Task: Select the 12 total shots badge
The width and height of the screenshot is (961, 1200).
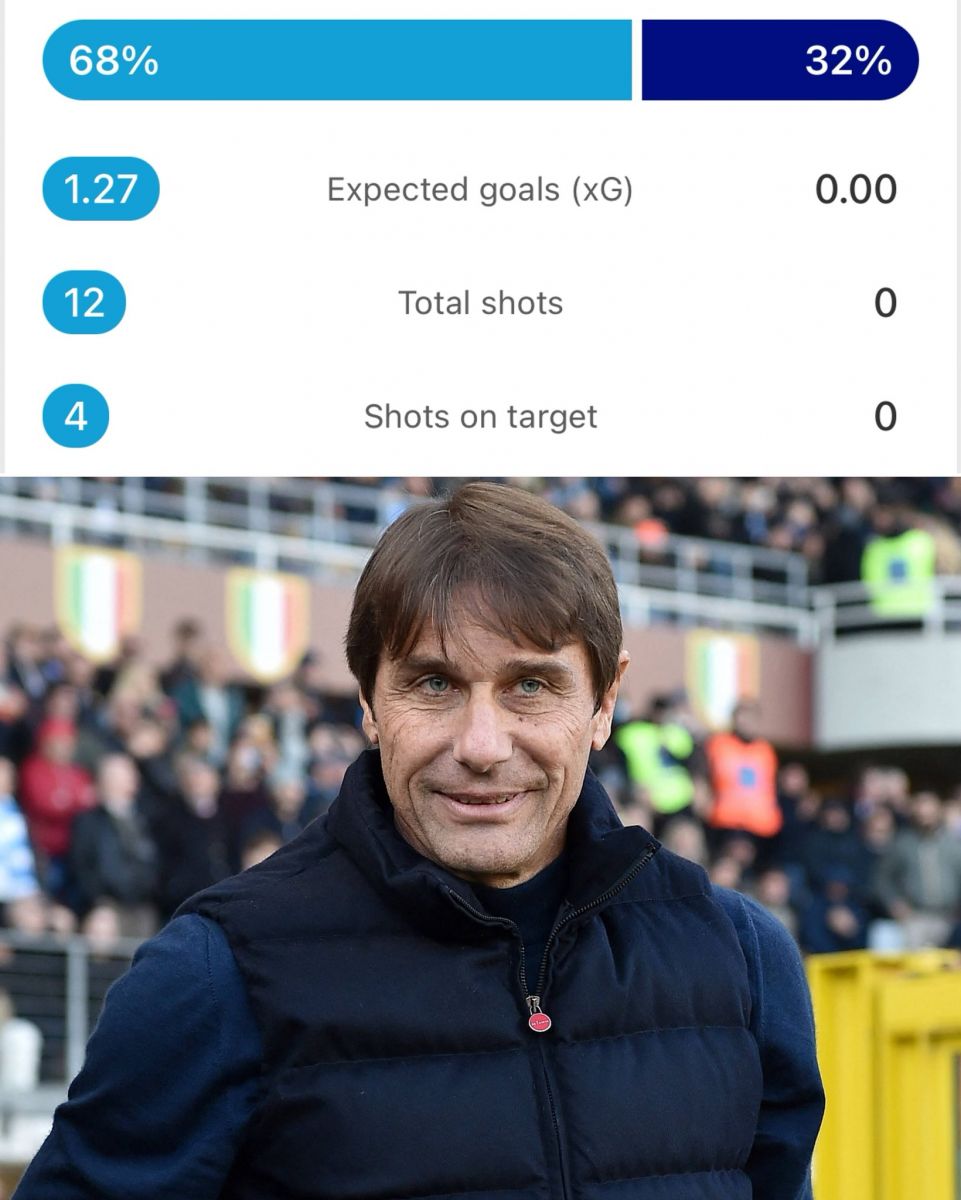Action: [84, 302]
